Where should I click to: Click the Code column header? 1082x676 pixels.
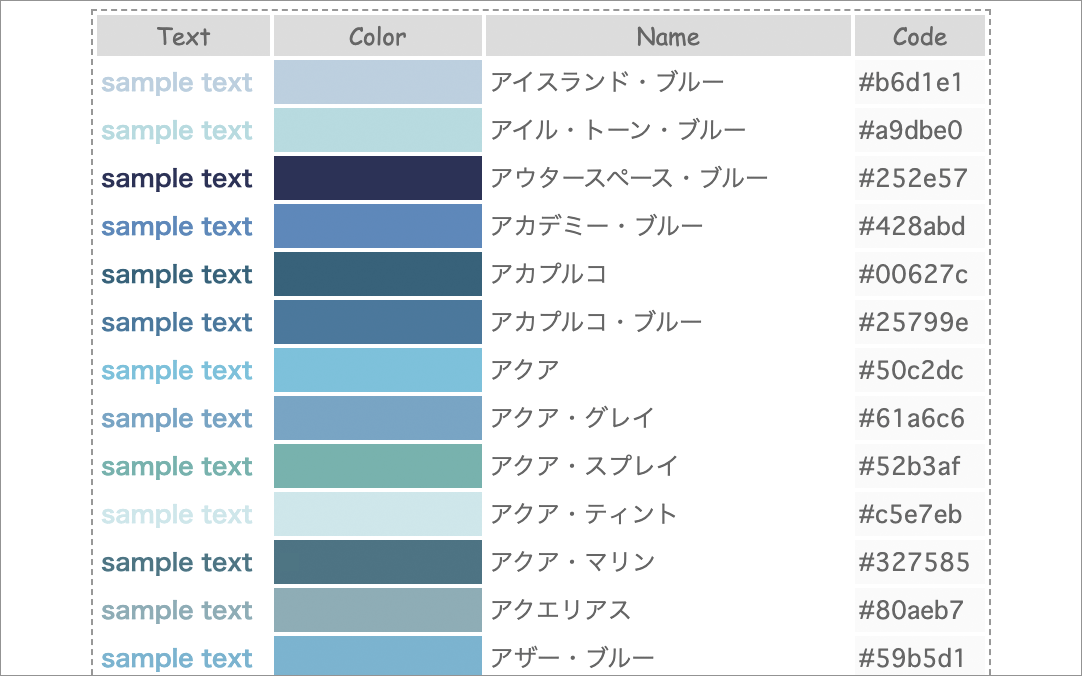point(920,37)
